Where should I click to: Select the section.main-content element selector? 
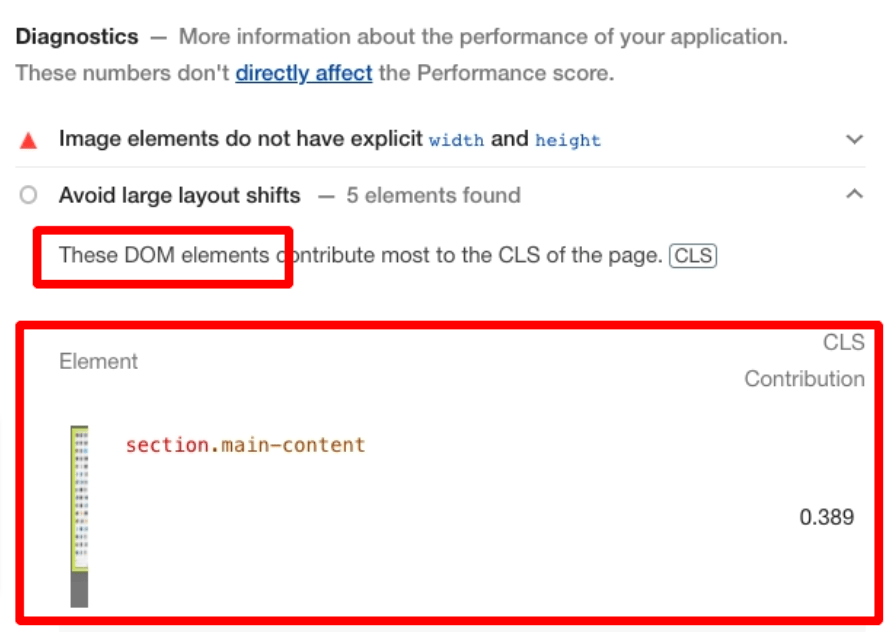tap(245, 445)
